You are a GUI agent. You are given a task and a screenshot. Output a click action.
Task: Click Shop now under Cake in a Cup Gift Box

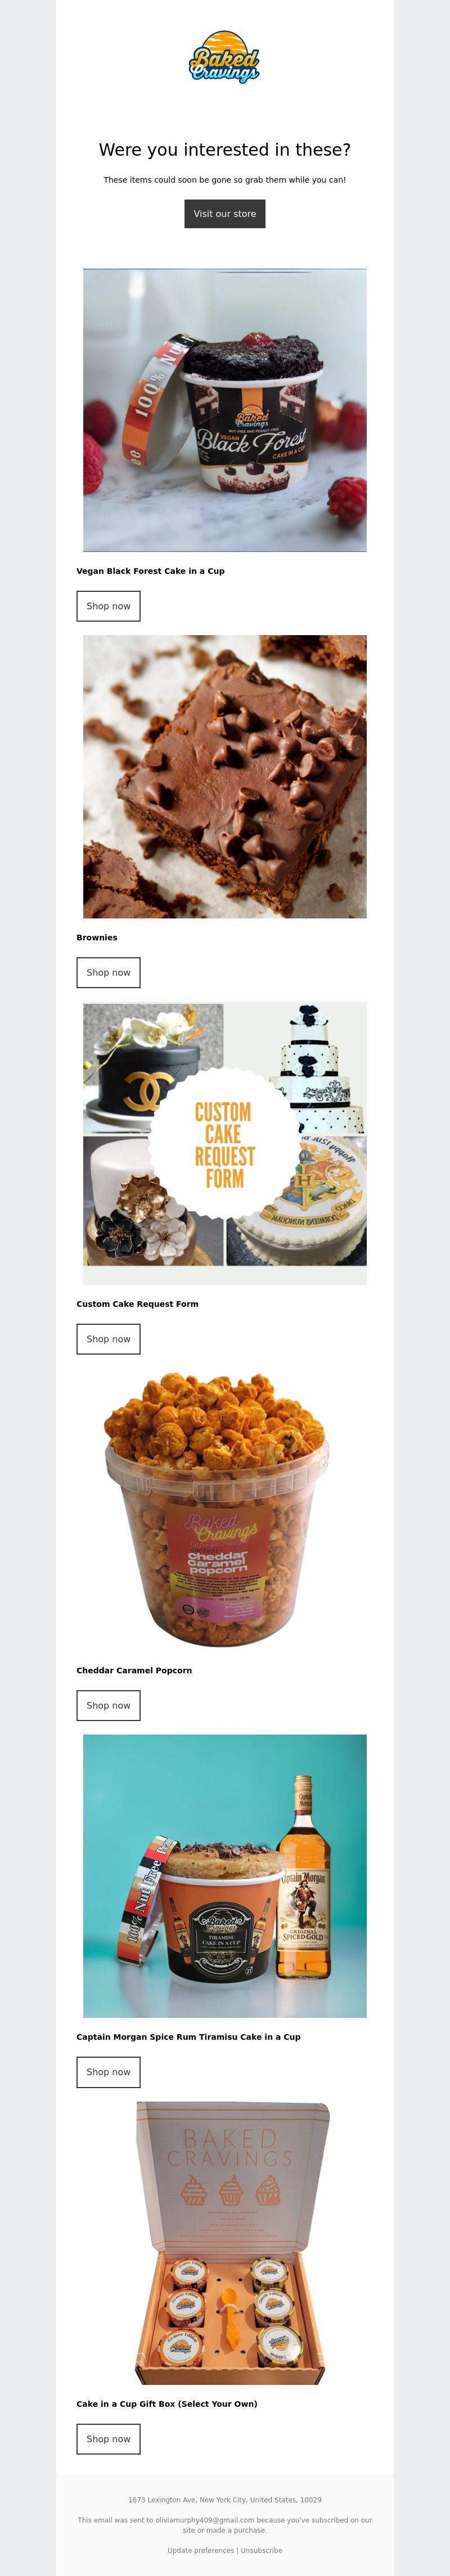point(108,2439)
